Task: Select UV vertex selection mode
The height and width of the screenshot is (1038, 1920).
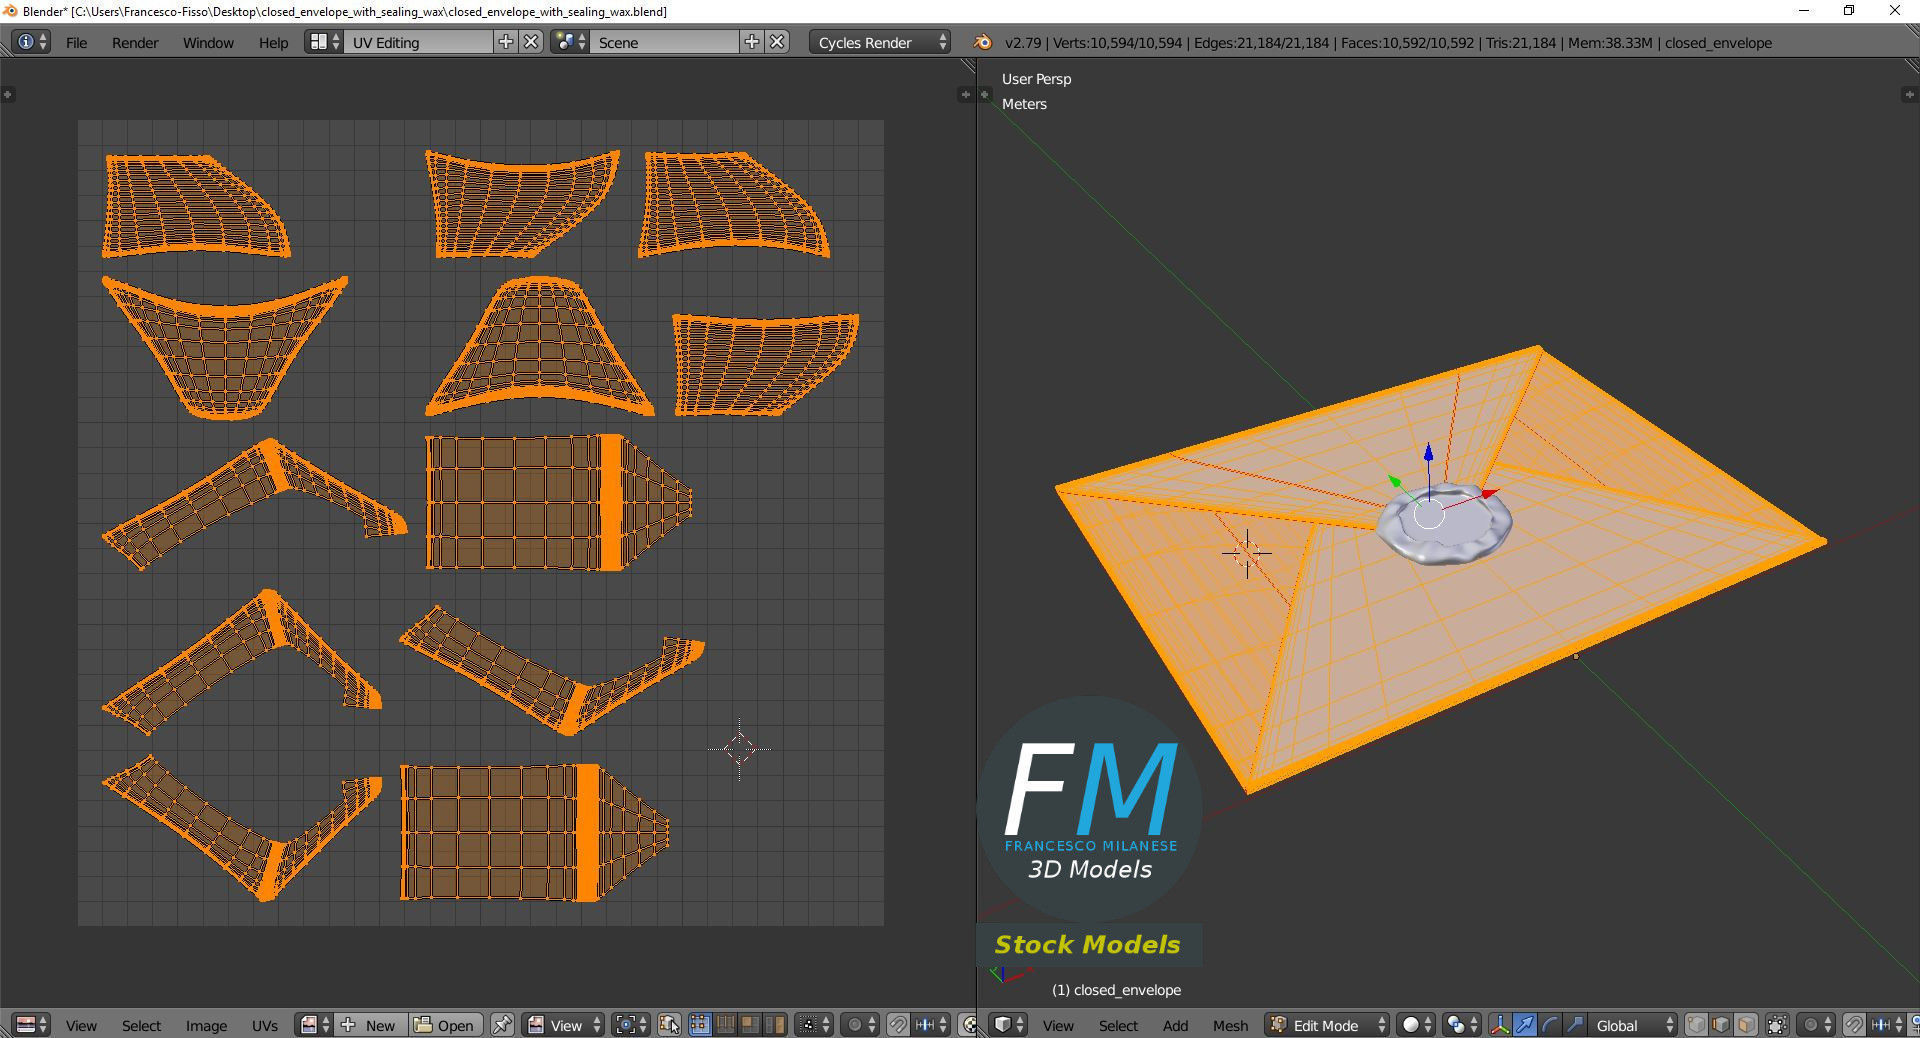Action: (699, 1025)
